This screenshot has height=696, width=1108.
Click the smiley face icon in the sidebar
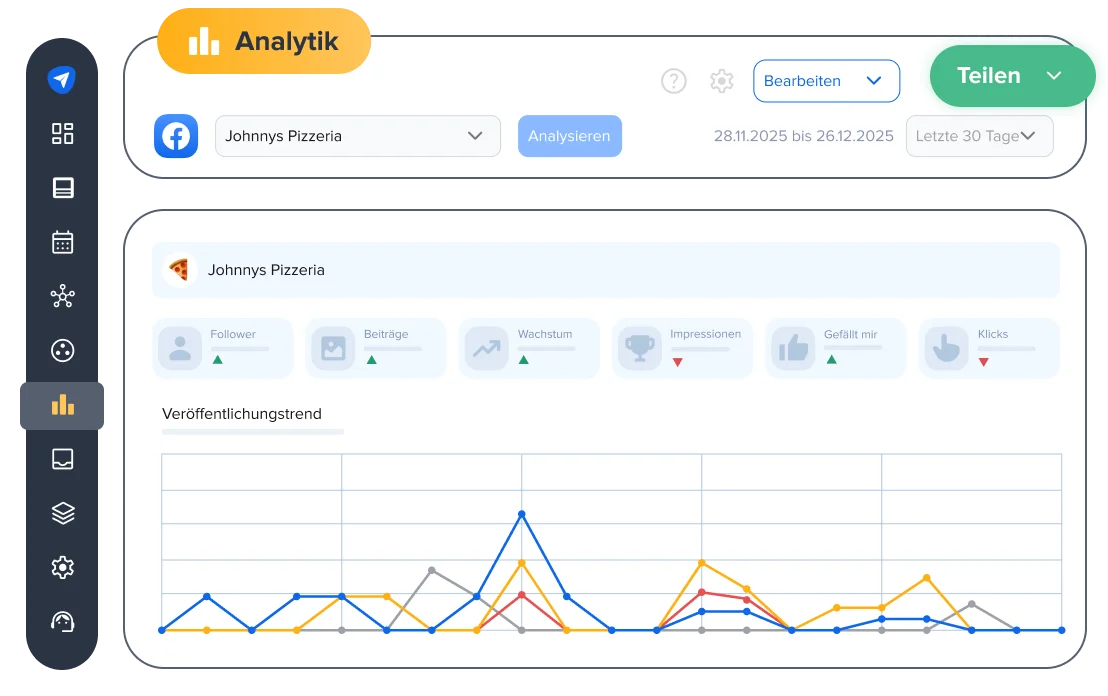62,351
